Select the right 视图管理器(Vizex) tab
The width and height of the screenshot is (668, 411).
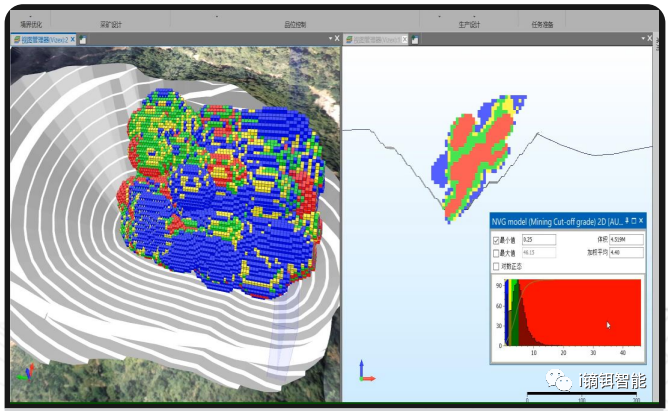(x=377, y=40)
